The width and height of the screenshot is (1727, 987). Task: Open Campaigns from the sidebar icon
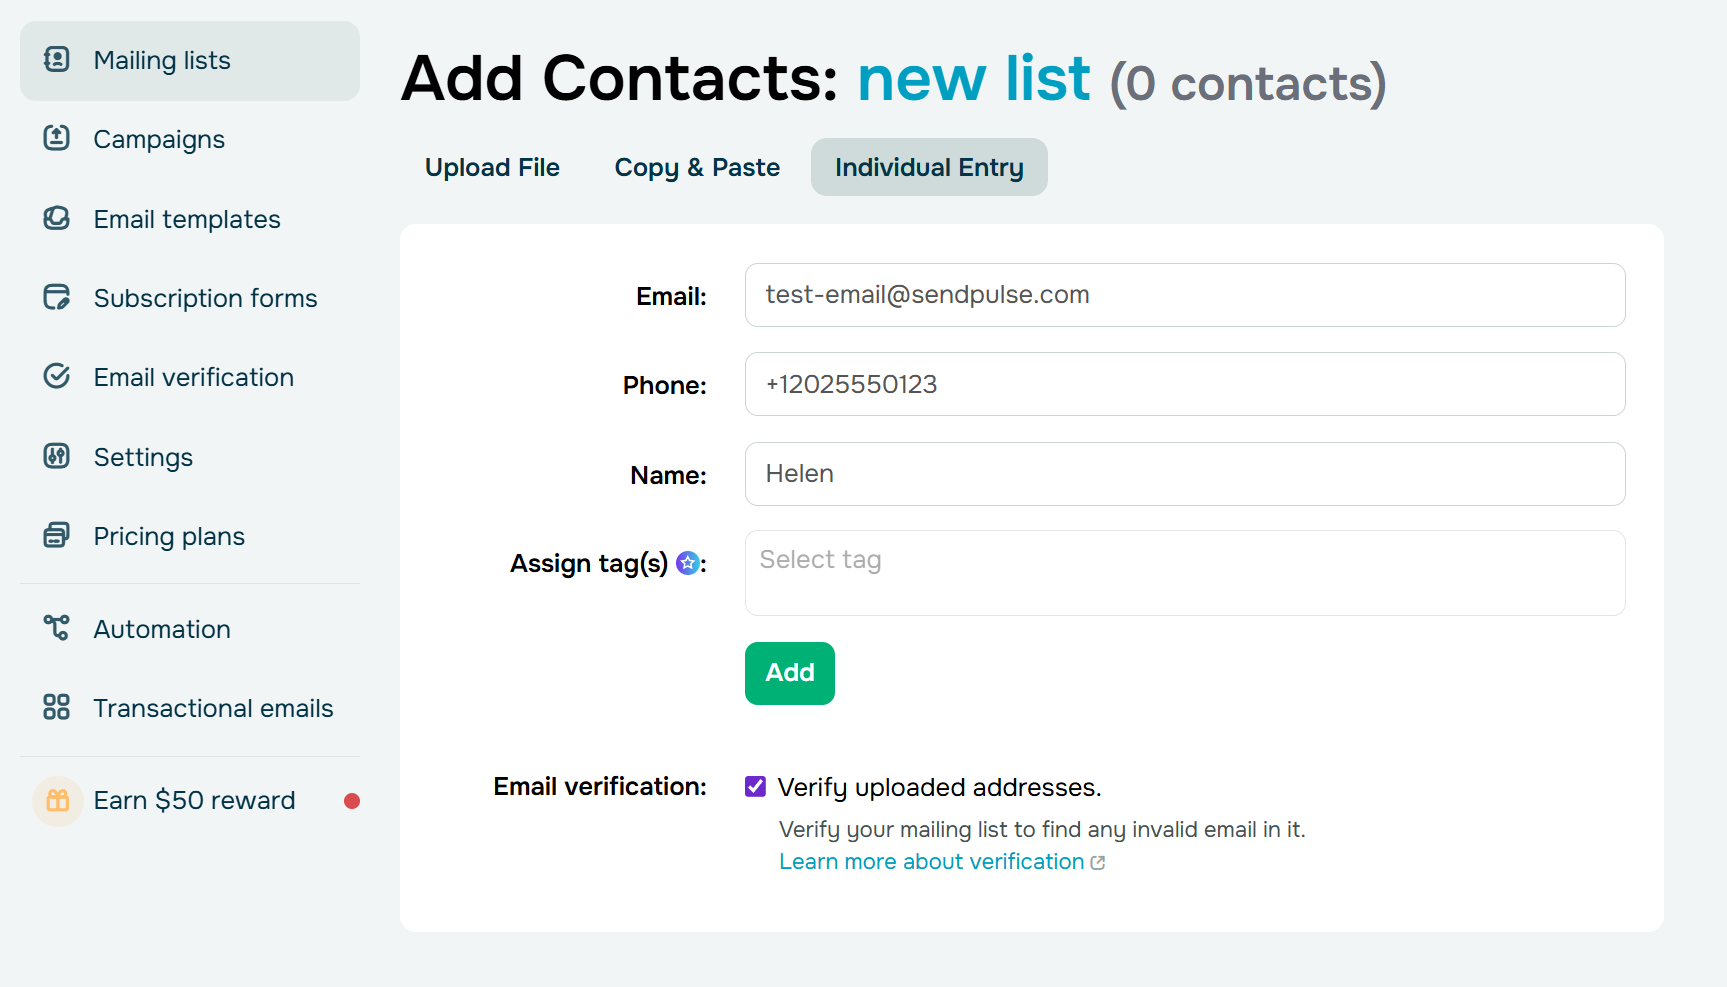coord(57,139)
